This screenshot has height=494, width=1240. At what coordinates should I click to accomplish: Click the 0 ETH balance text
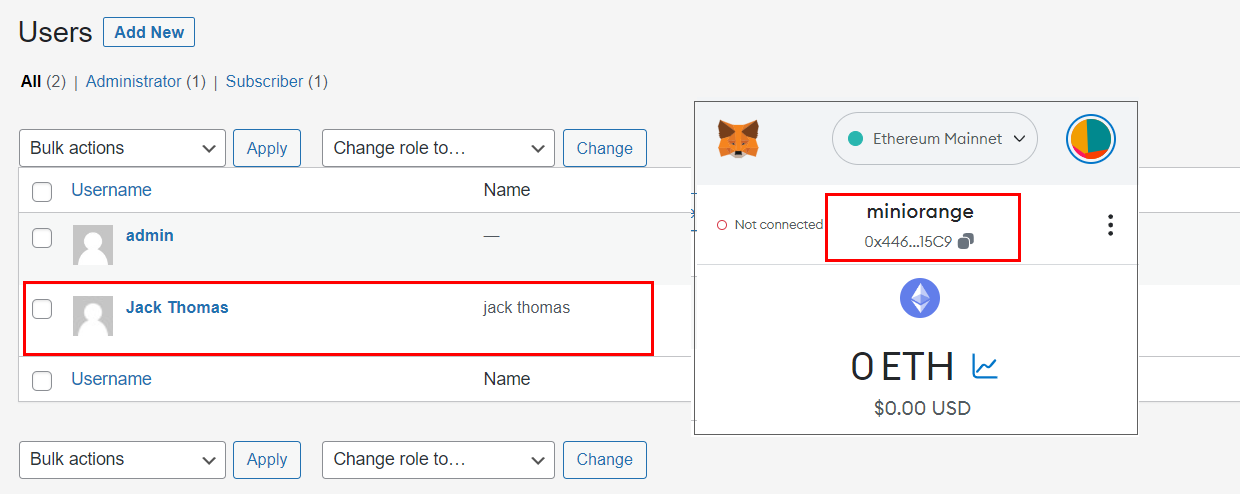click(902, 367)
